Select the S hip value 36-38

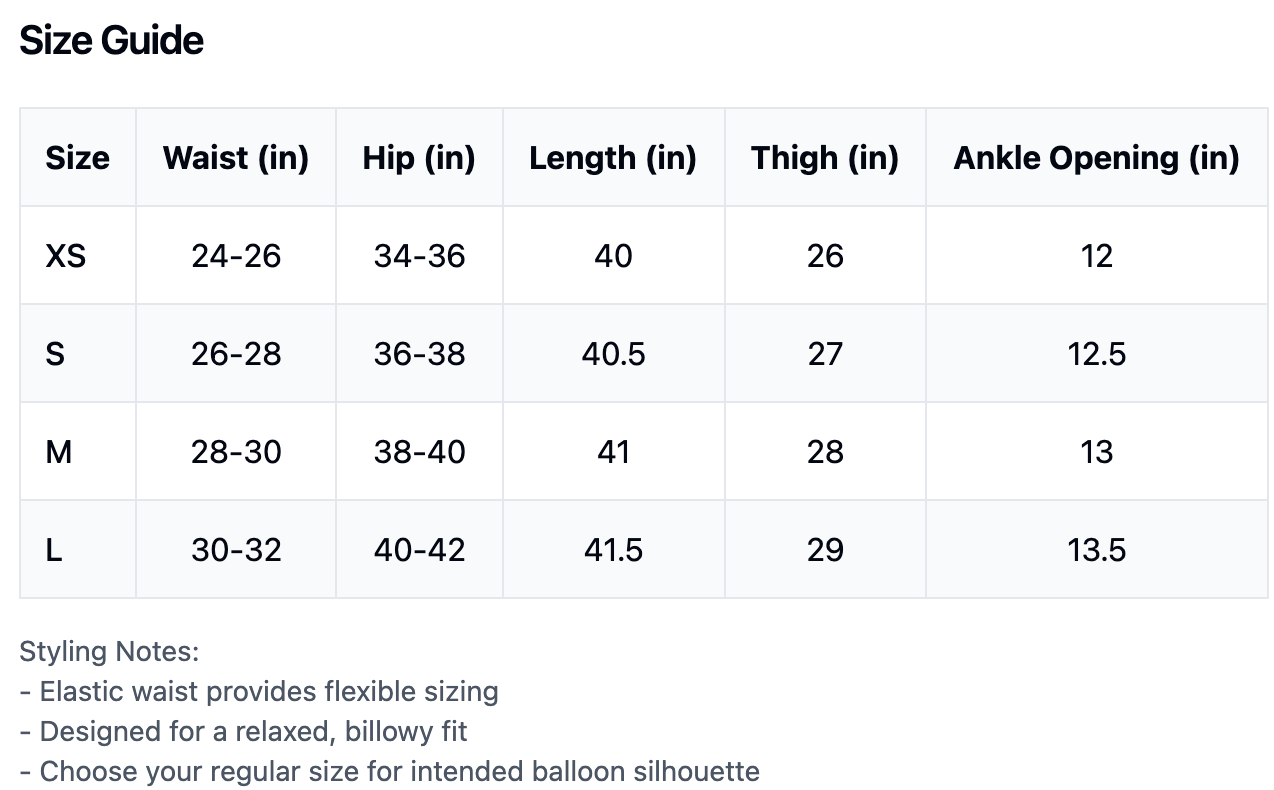tap(419, 354)
